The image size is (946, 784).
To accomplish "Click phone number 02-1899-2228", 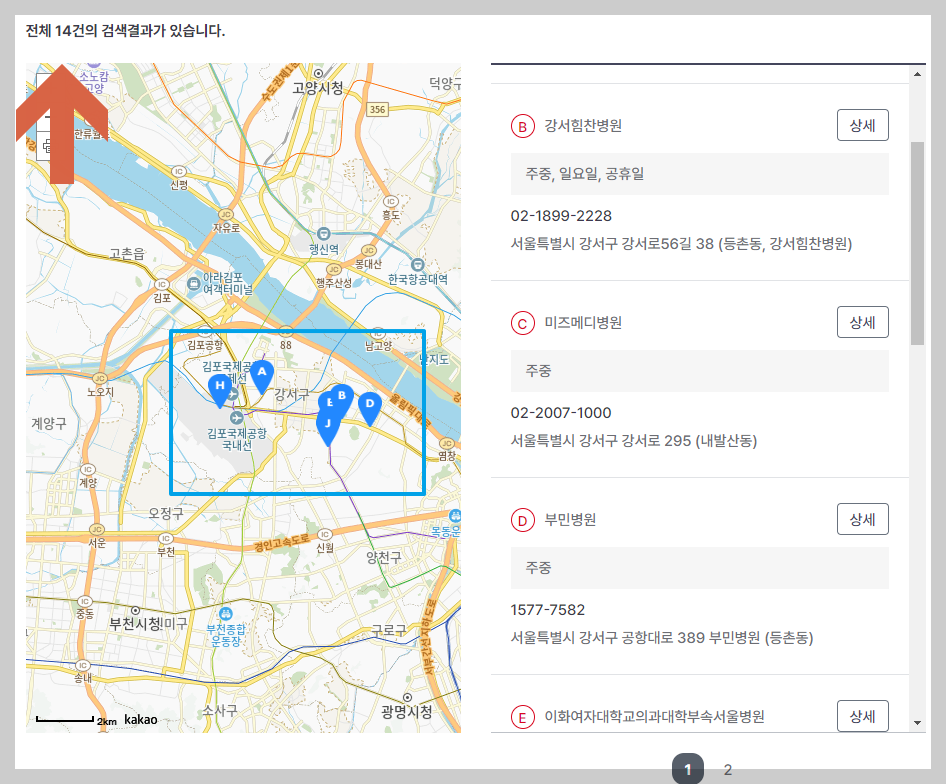I will [x=561, y=215].
